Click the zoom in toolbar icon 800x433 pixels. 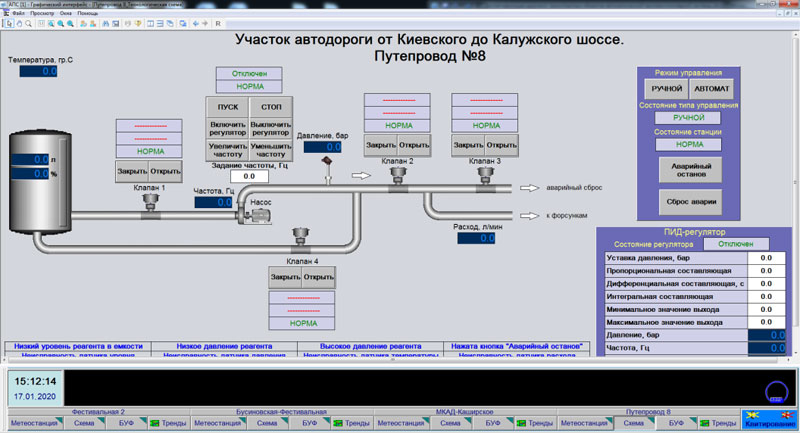[60, 23]
